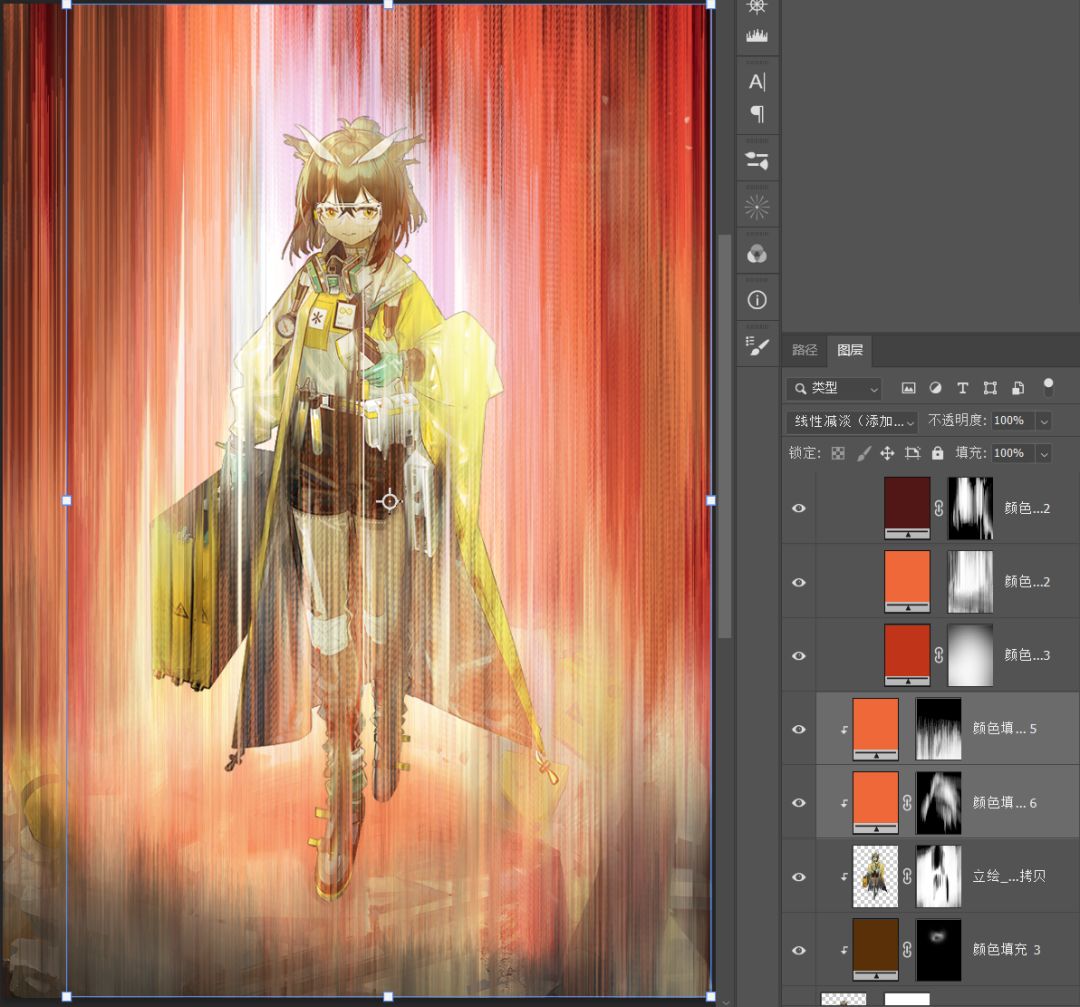
Task: Click the dark red color fill swatch thumbnail
Action: [x=907, y=503]
